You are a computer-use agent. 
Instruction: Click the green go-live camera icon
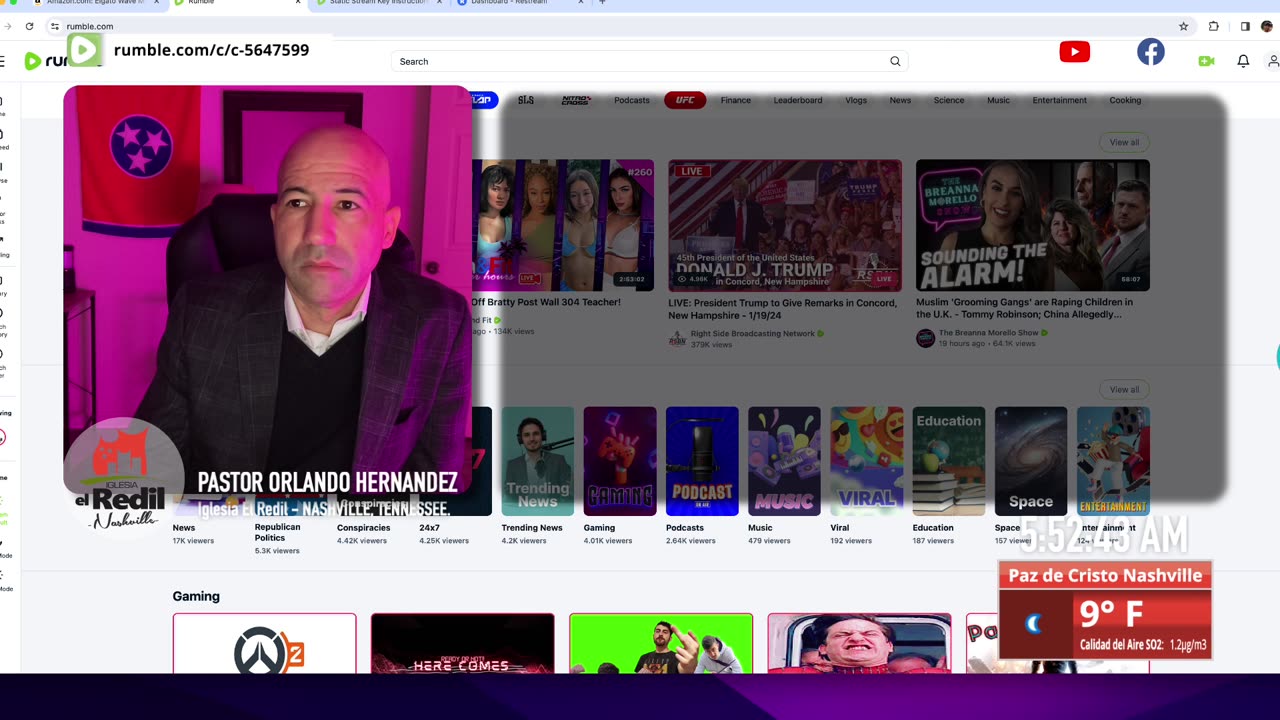tap(1206, 61)
